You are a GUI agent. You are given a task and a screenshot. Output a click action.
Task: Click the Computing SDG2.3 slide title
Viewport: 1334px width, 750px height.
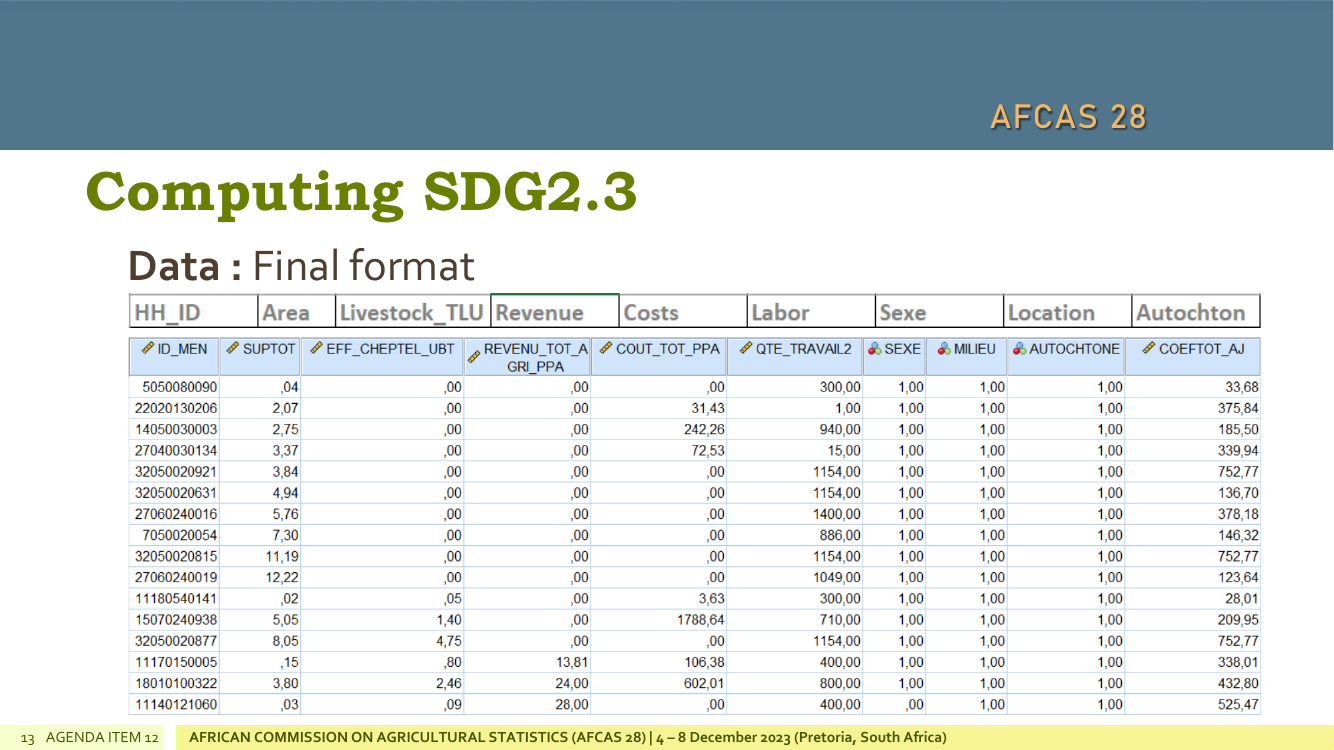tap(362, 191)
